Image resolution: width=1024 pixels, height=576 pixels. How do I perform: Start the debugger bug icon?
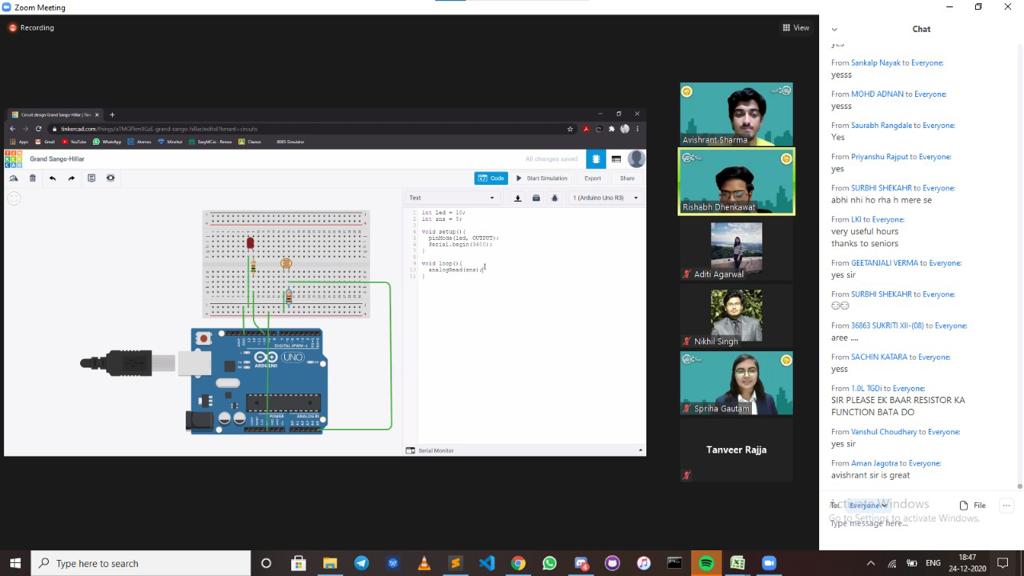pyautogui.click(x=554, y=198)
